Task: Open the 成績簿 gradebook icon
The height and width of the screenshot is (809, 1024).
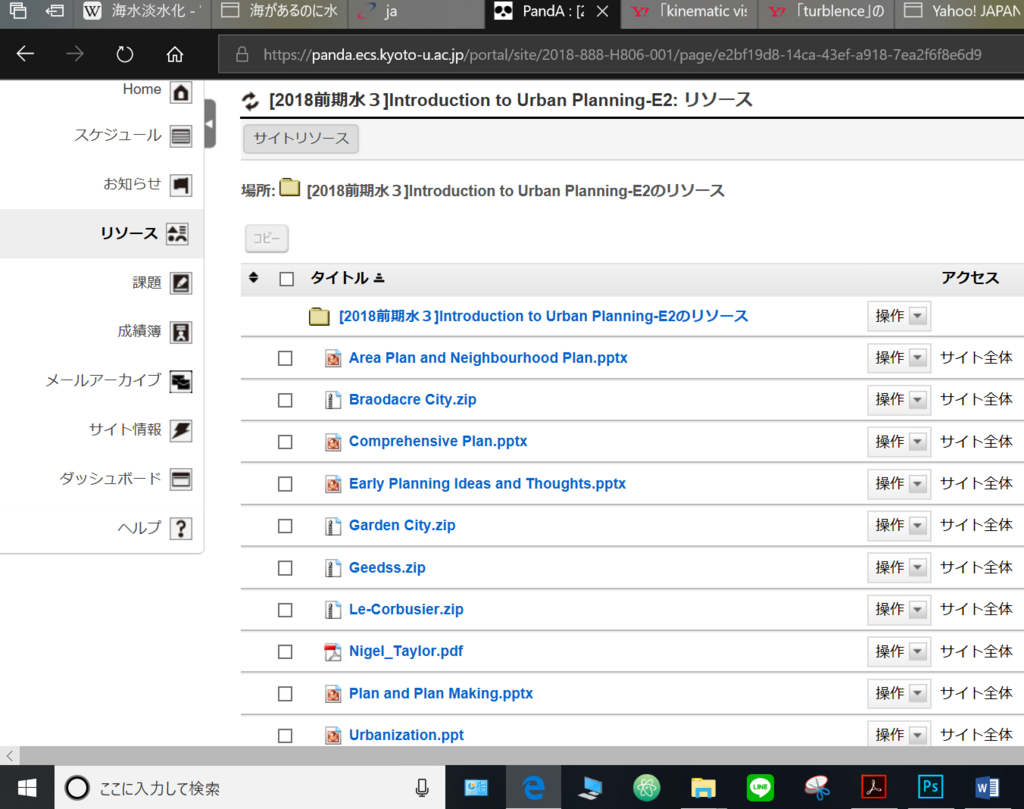Action: point(181,332)
